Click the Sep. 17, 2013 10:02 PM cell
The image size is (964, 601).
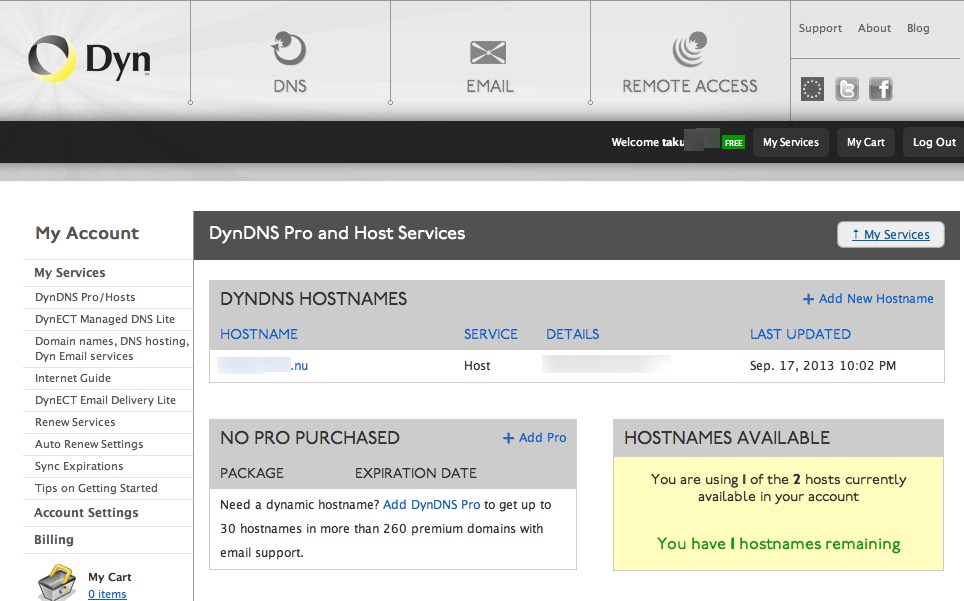[823, 366]
